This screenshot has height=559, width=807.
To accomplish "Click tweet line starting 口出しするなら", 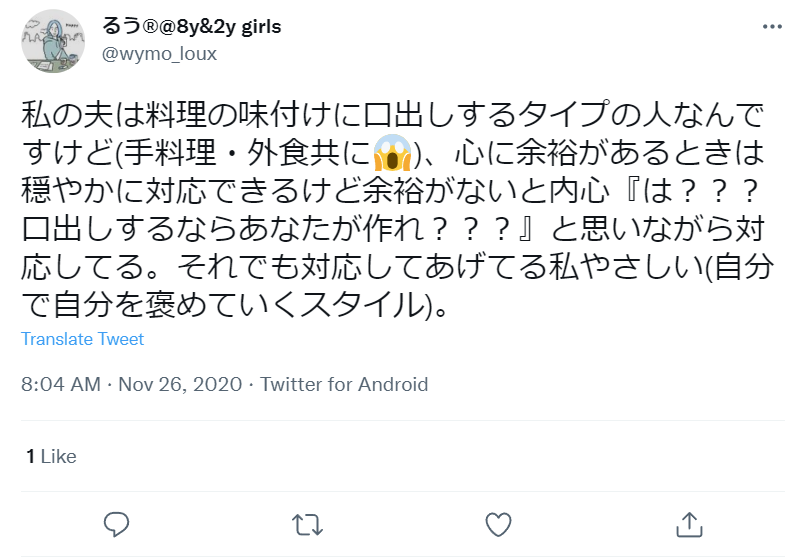I will click(392, 229).
